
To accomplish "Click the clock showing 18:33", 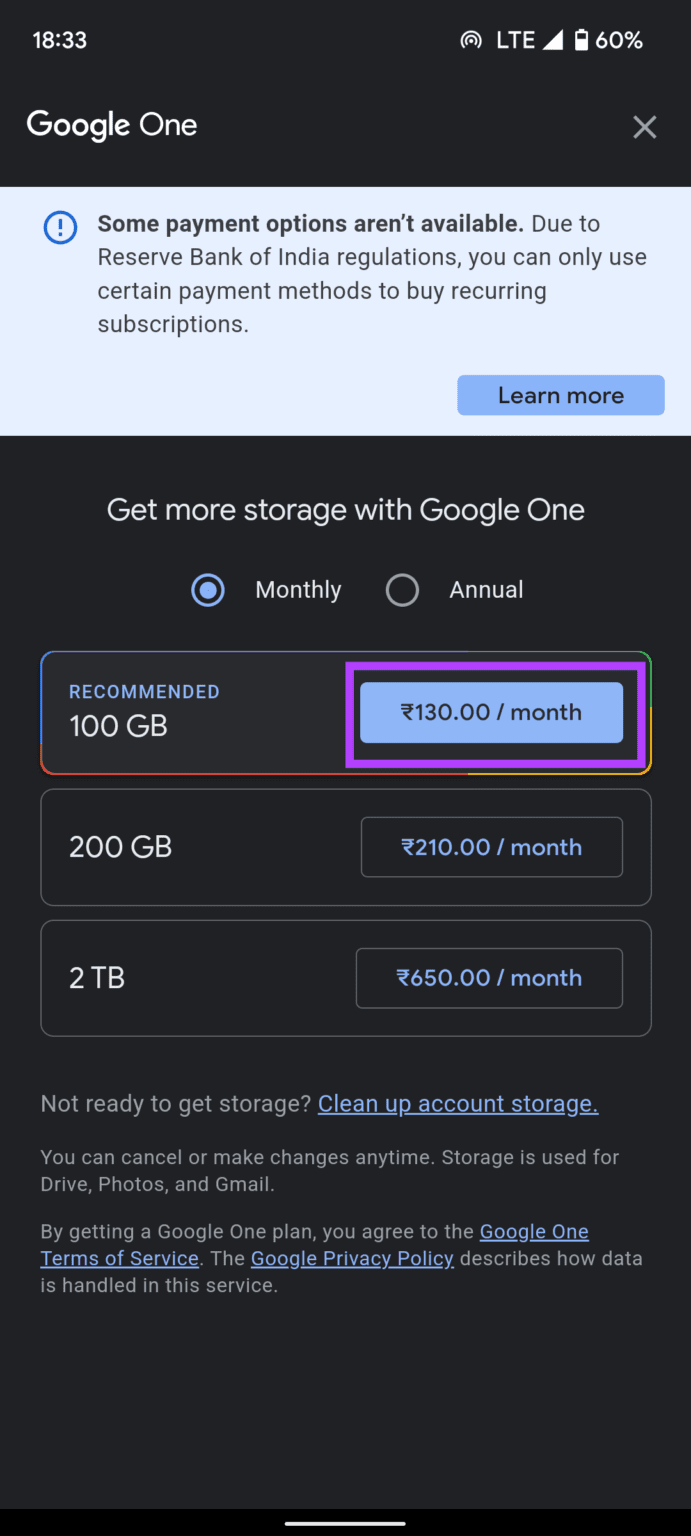I will [x=59, y=40].
